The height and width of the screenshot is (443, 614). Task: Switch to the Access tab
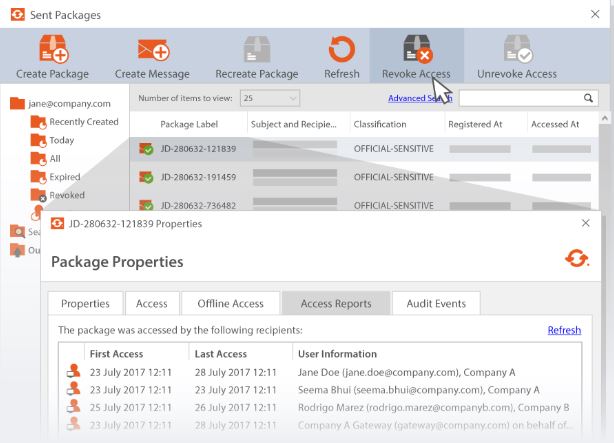152,304
